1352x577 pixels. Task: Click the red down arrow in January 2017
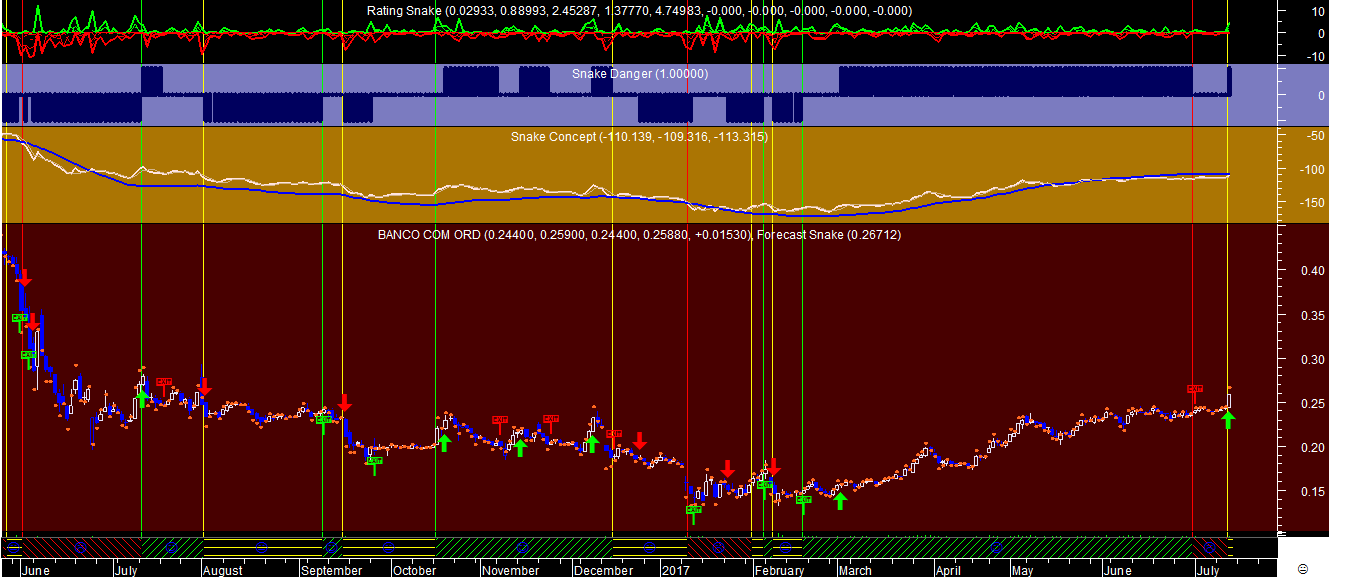(x=728, y=468)
